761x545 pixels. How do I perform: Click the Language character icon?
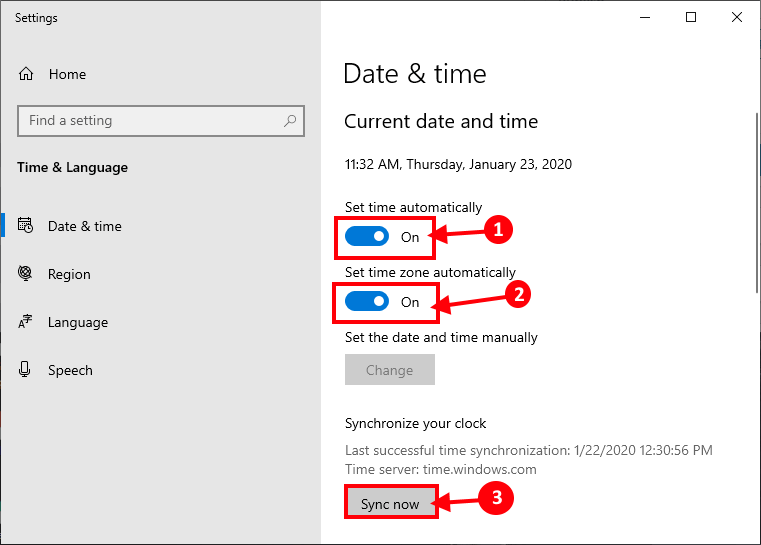pyautogui.click(x=25, y=321)
